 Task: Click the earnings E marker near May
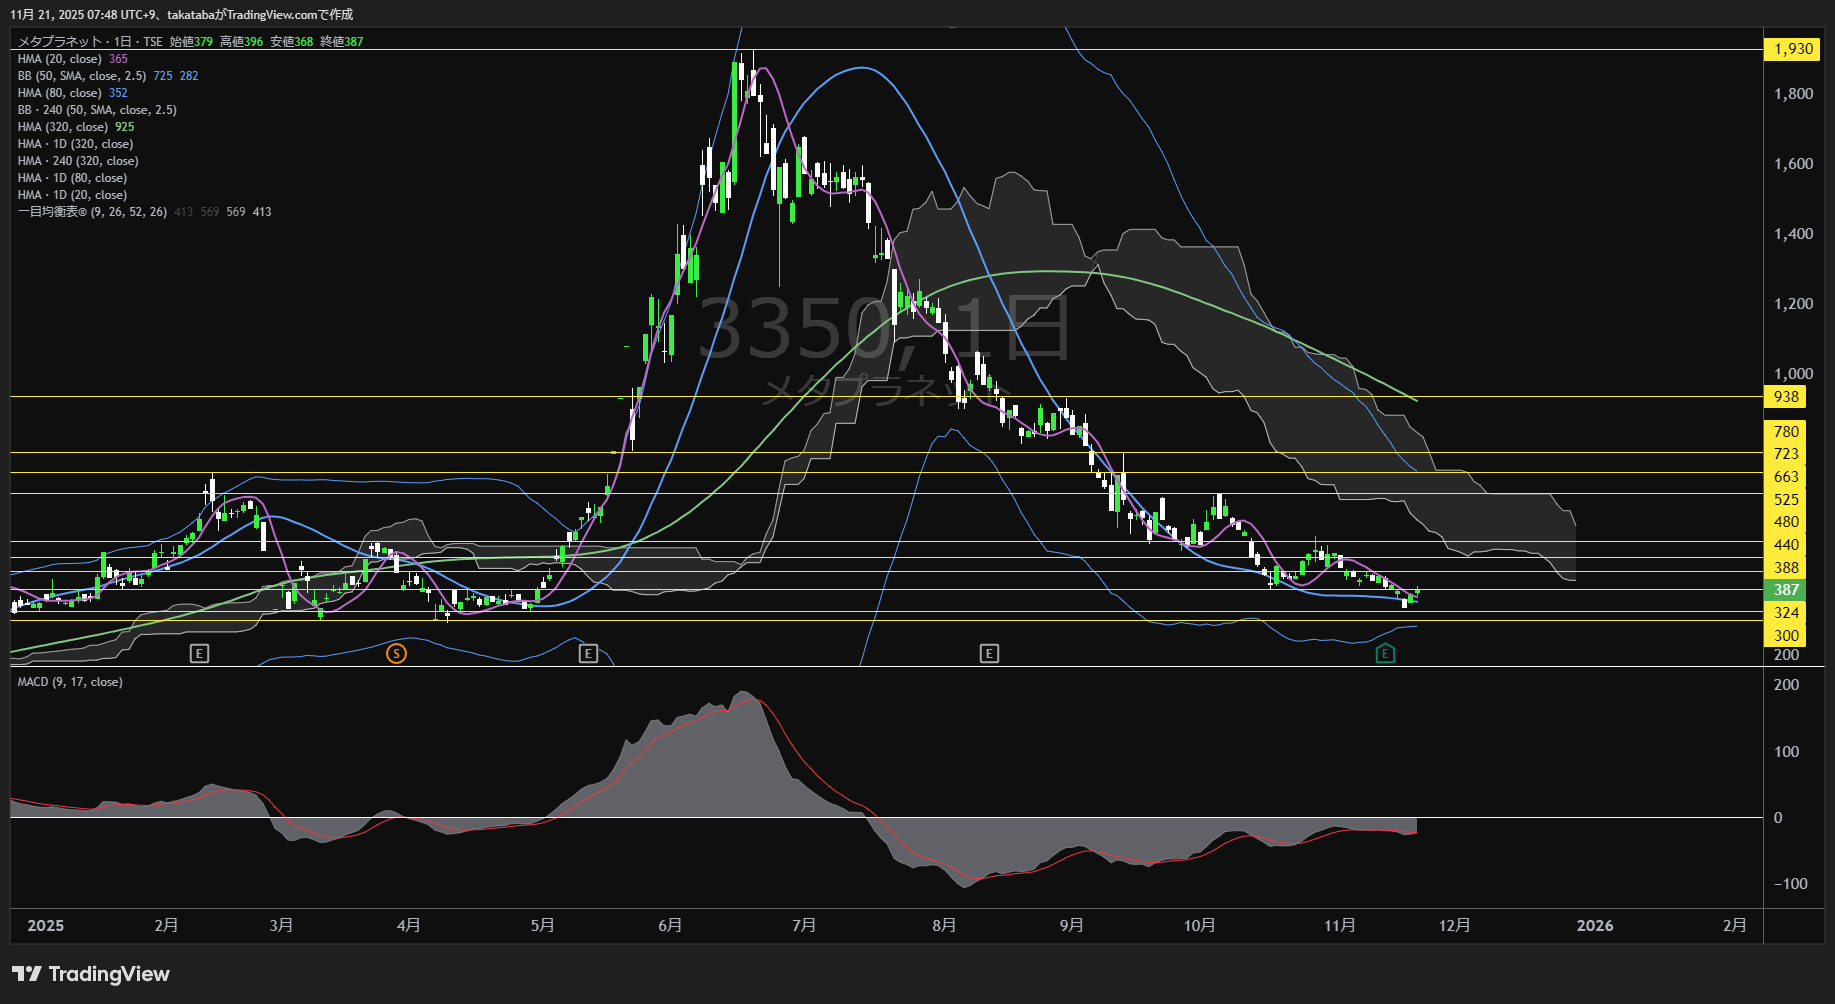(588, 654)
